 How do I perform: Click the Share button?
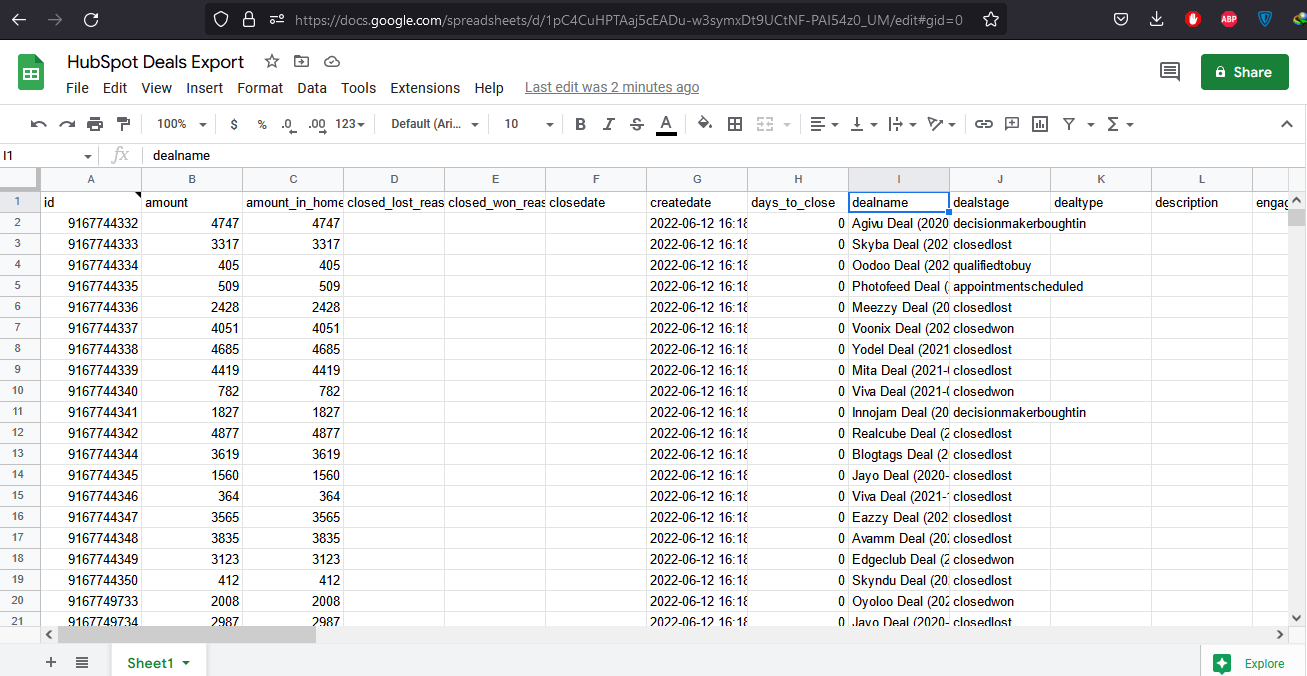tap(1244, 72)
